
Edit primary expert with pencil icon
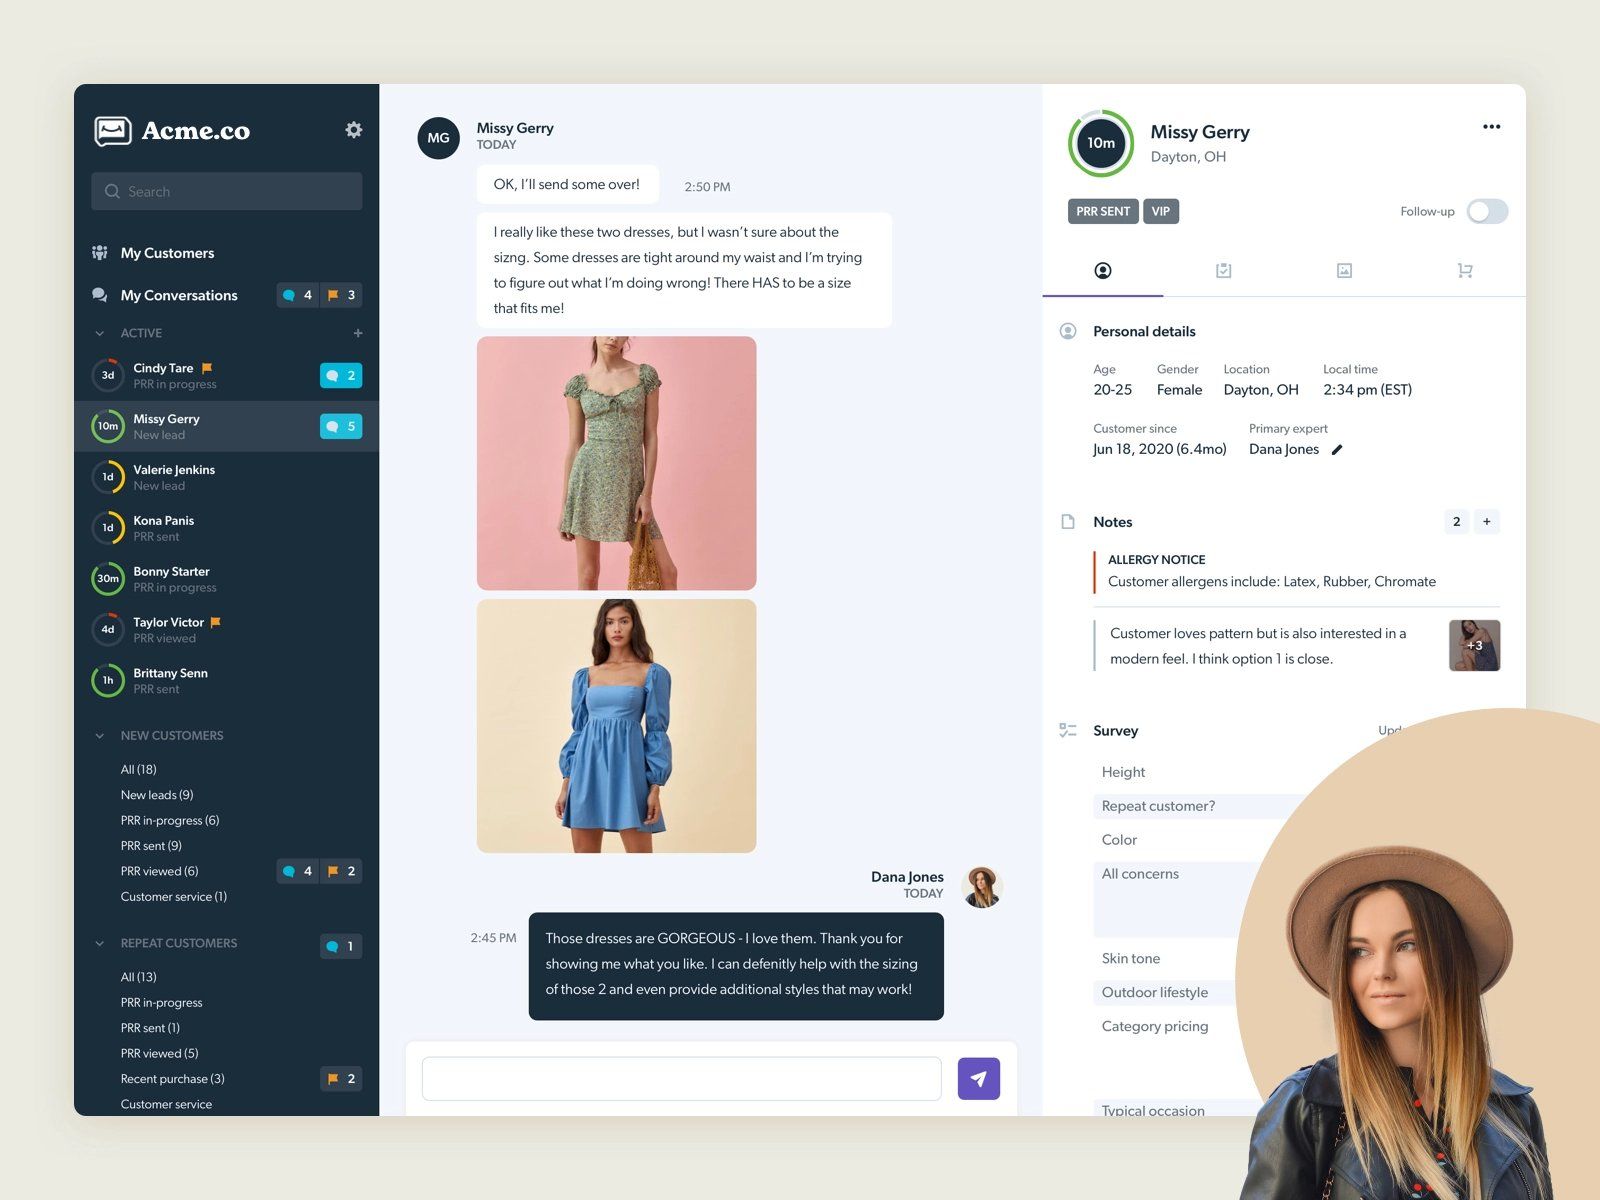[x=1337, y=450]
